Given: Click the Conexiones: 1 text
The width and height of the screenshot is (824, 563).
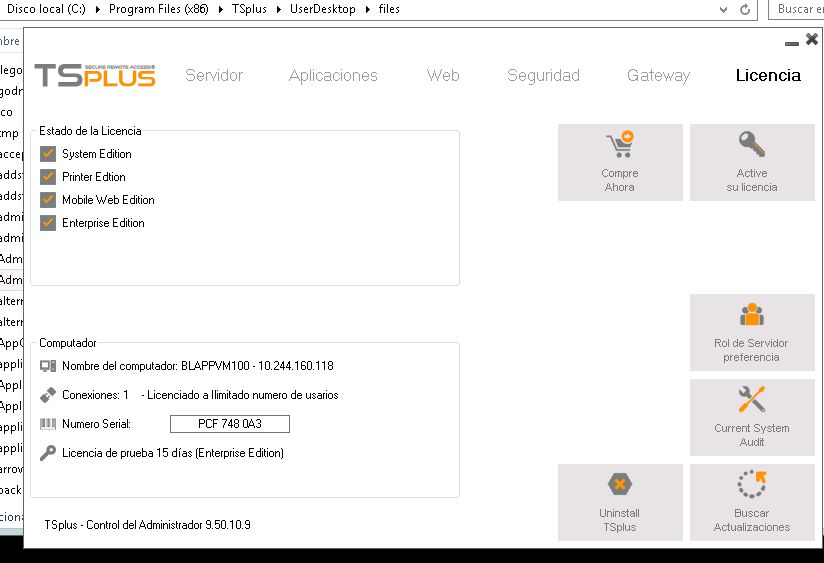Looking at the screenshot, I should [96, 395].
